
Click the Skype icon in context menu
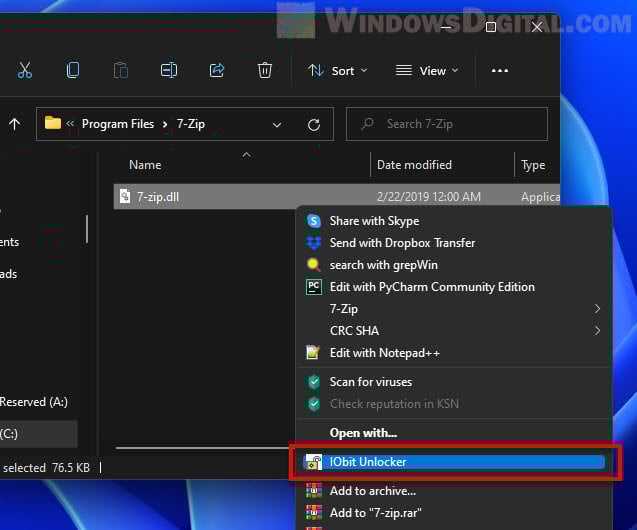coord(314,221)
